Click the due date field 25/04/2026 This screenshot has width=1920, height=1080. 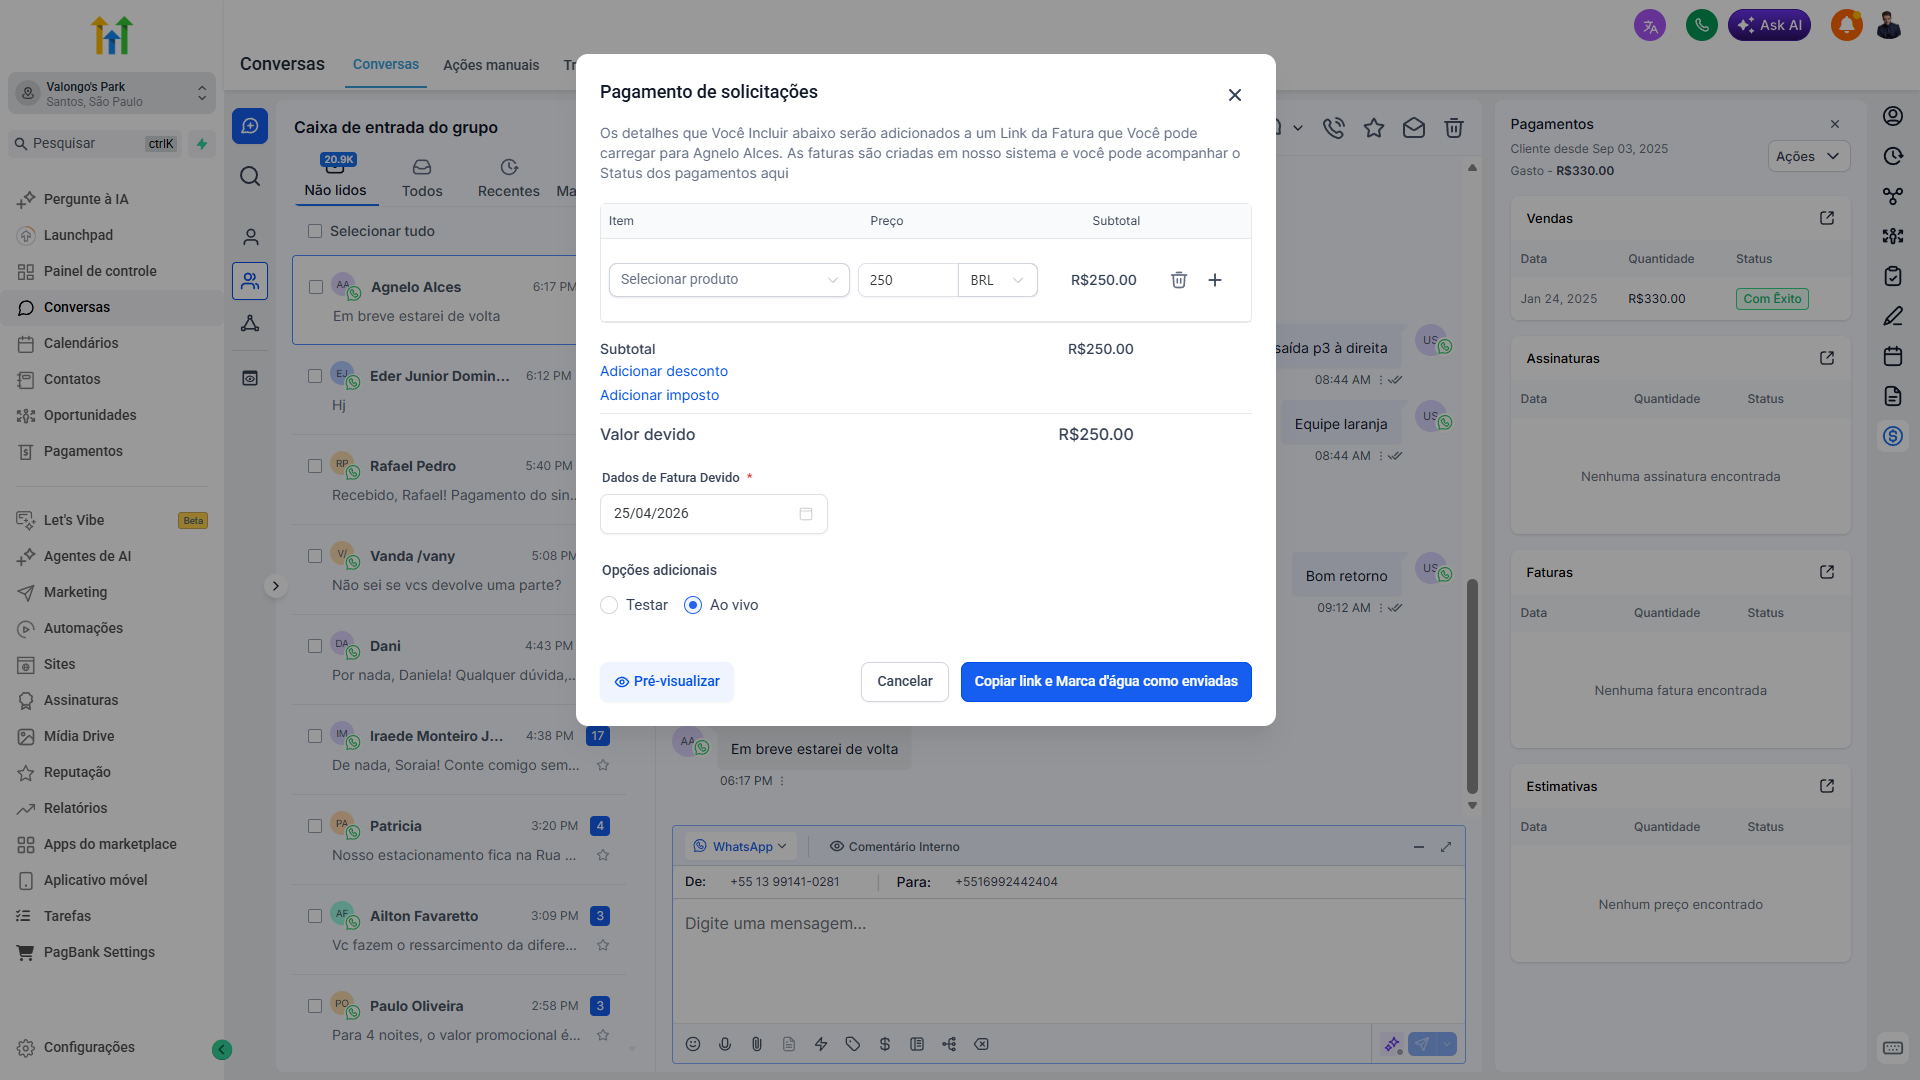pyautogui.click(x=714, y=514)
